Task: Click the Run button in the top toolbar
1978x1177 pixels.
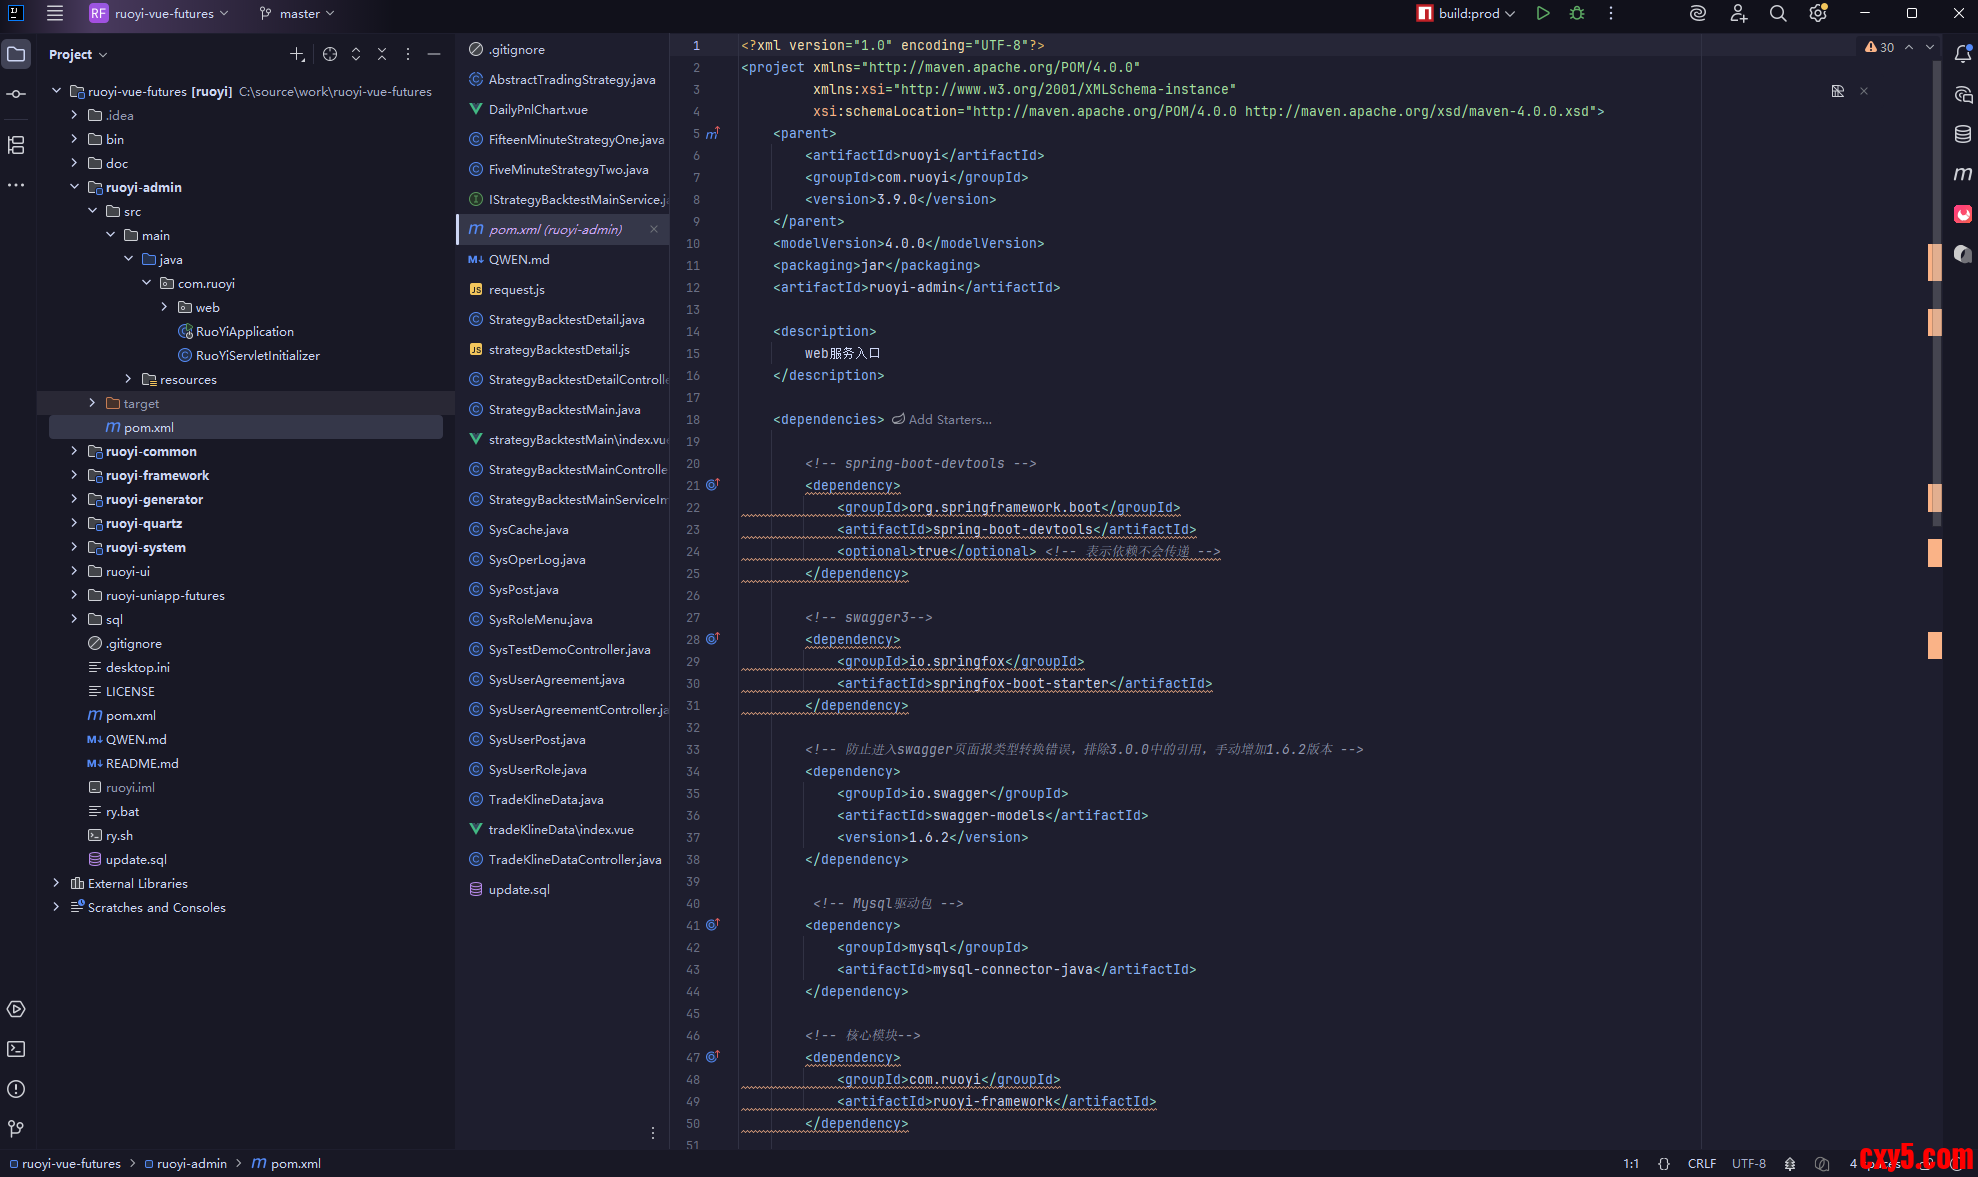Action: 1543,13
